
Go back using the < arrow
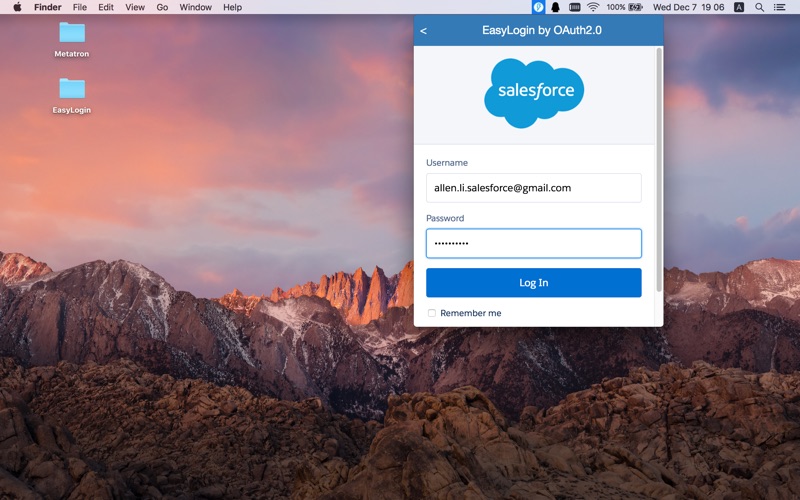pyautogui.click(x=423, y=31)
